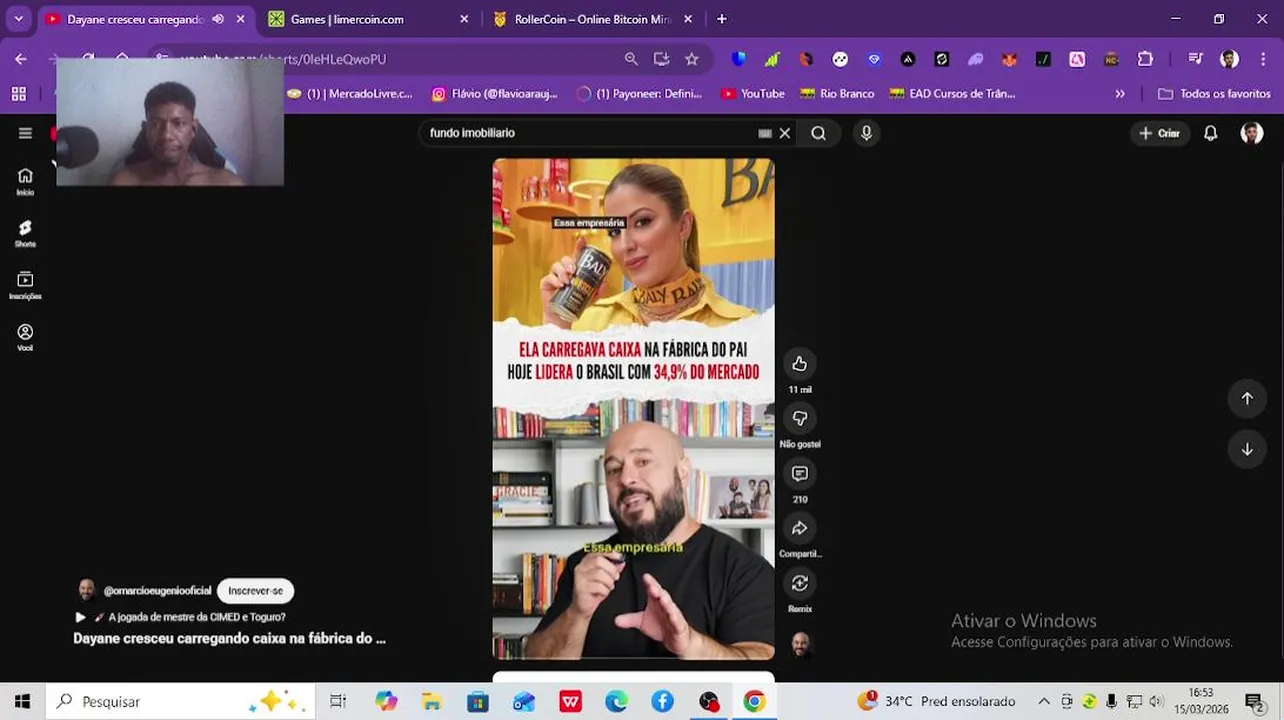Screen dimensions: 1284x720
Task: Go to the next Short with down arrow
Action: point(1247,450)
